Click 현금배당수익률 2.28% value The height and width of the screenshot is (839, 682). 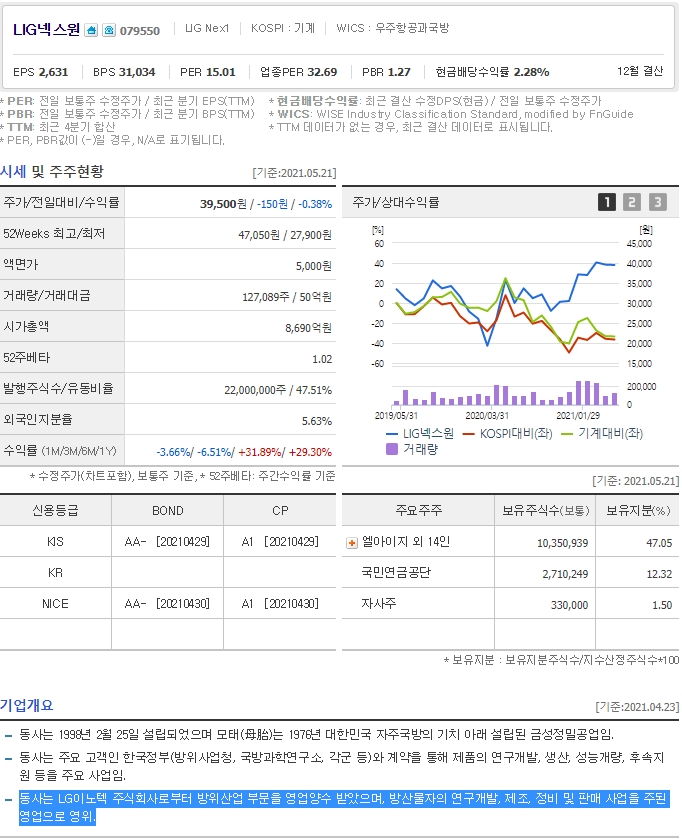point(492,72)
